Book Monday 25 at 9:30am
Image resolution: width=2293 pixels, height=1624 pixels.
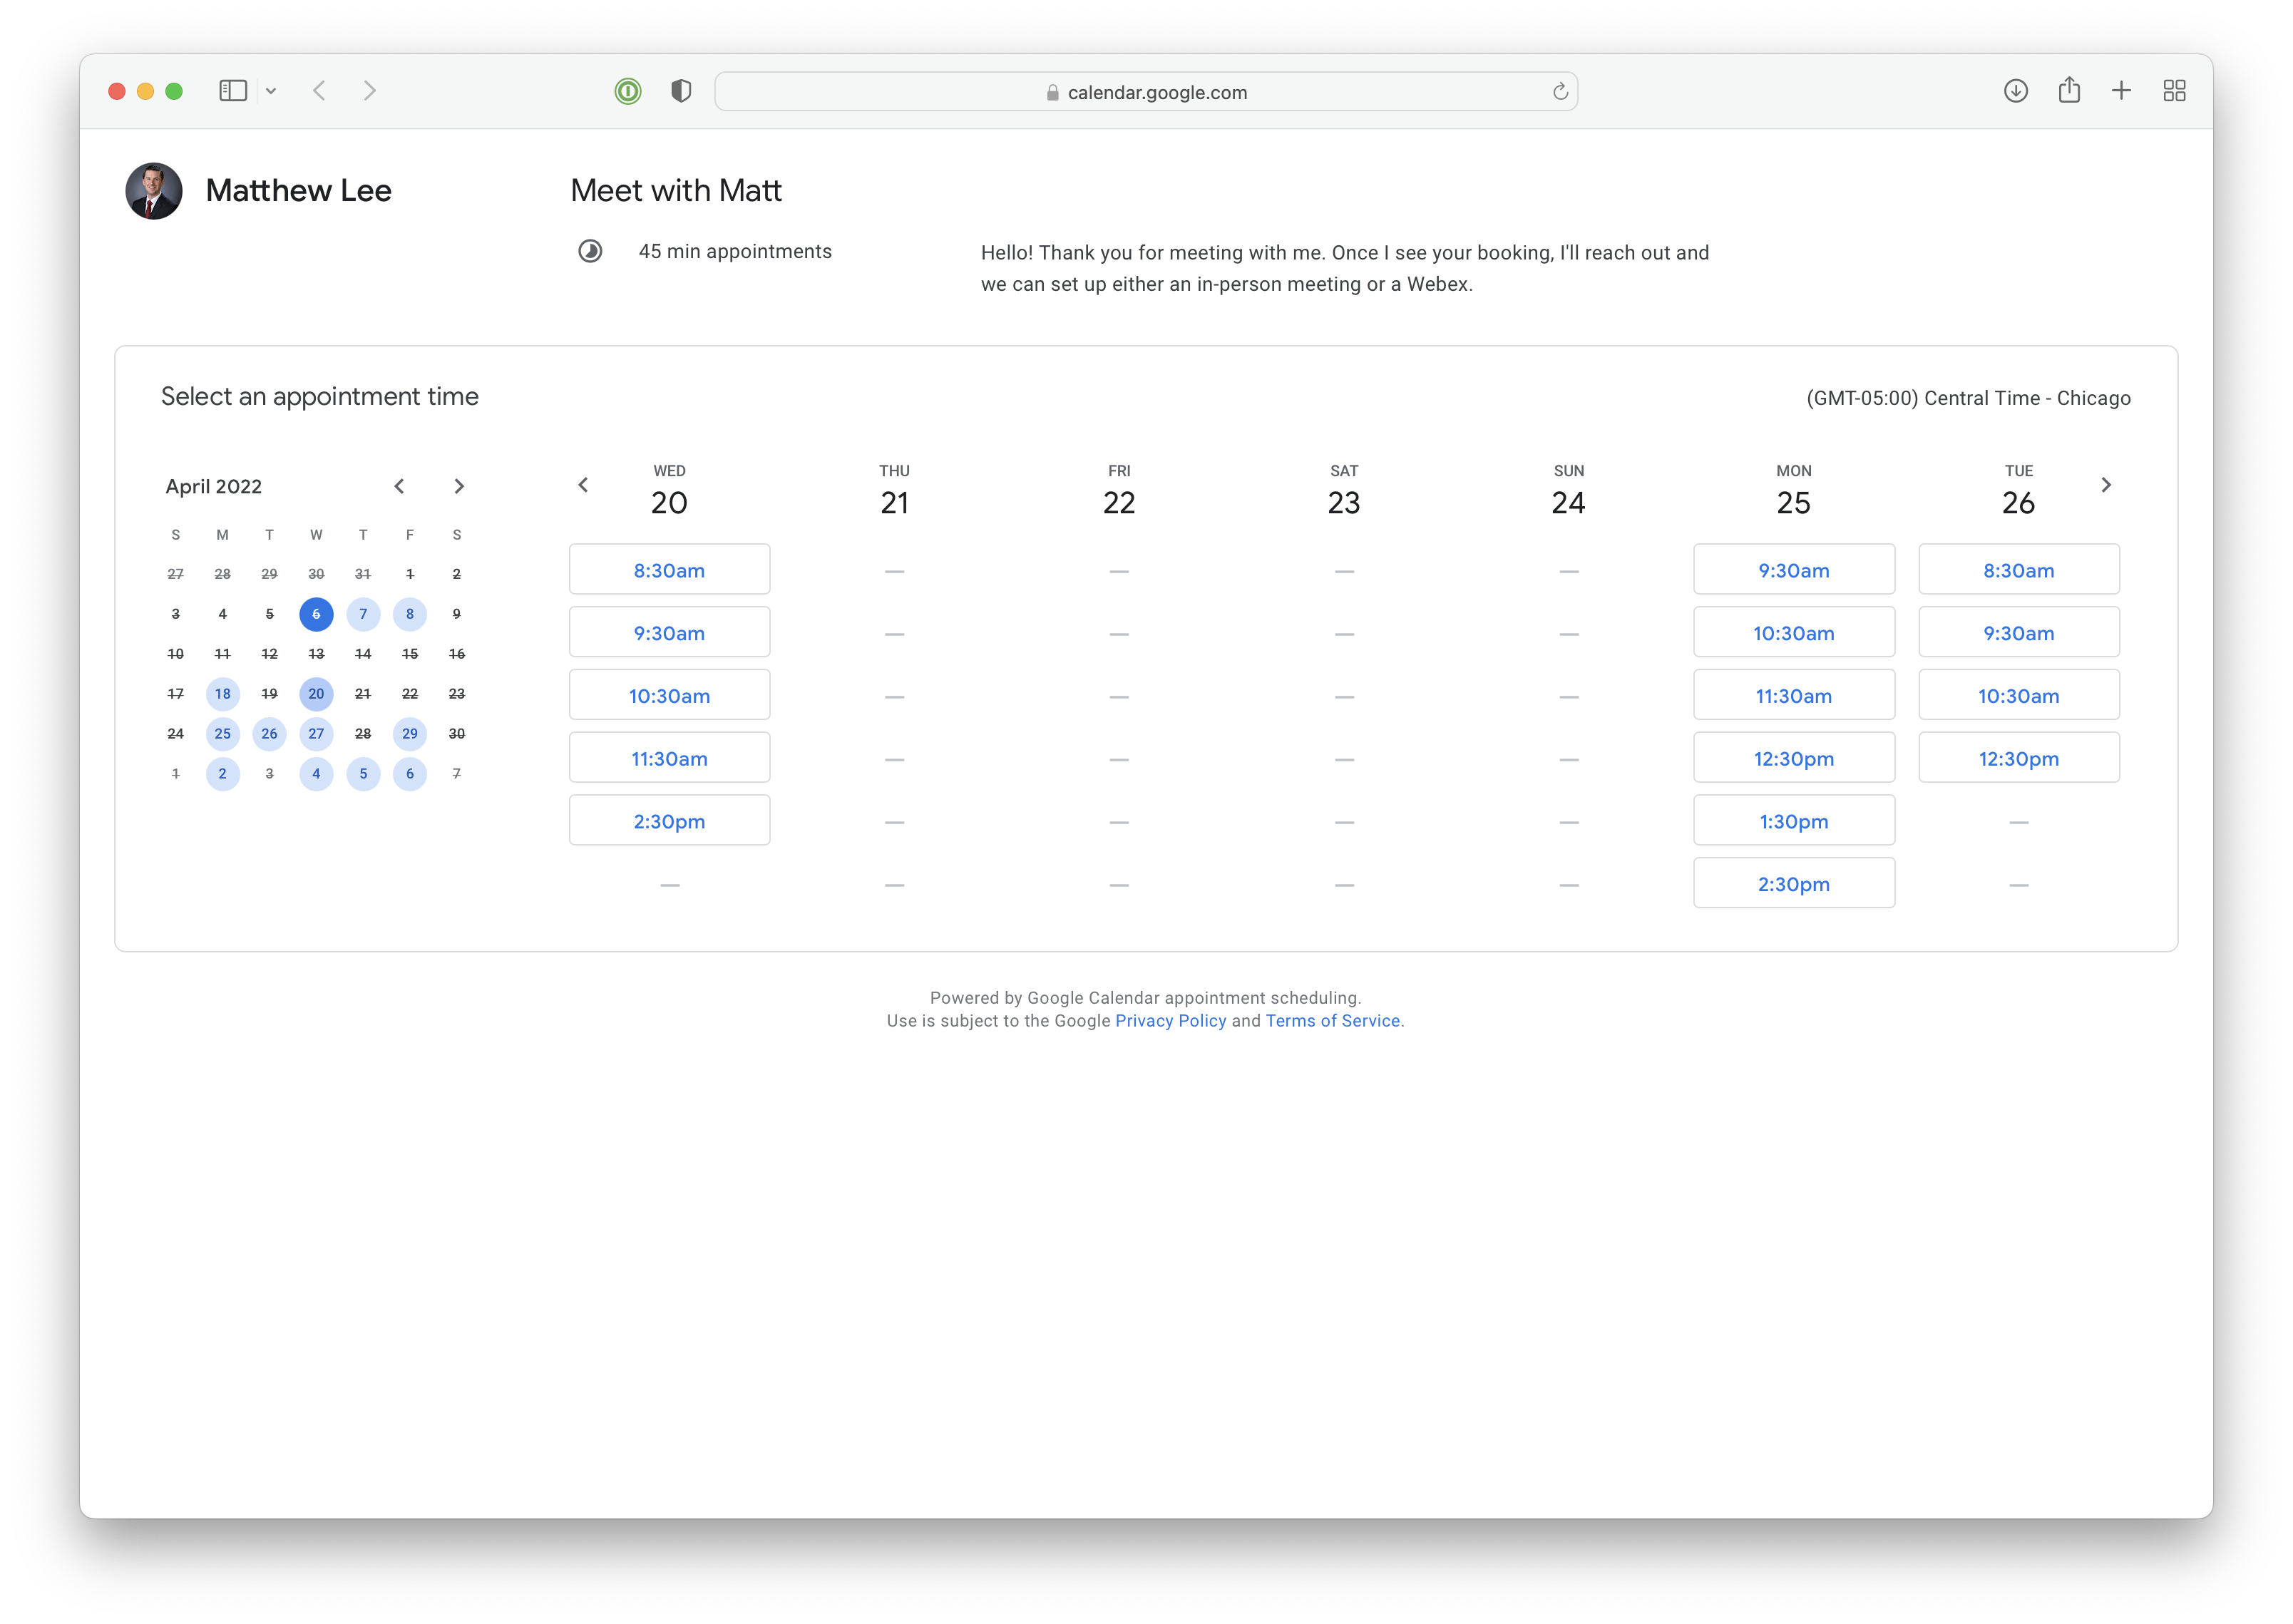coord(1794,570)
